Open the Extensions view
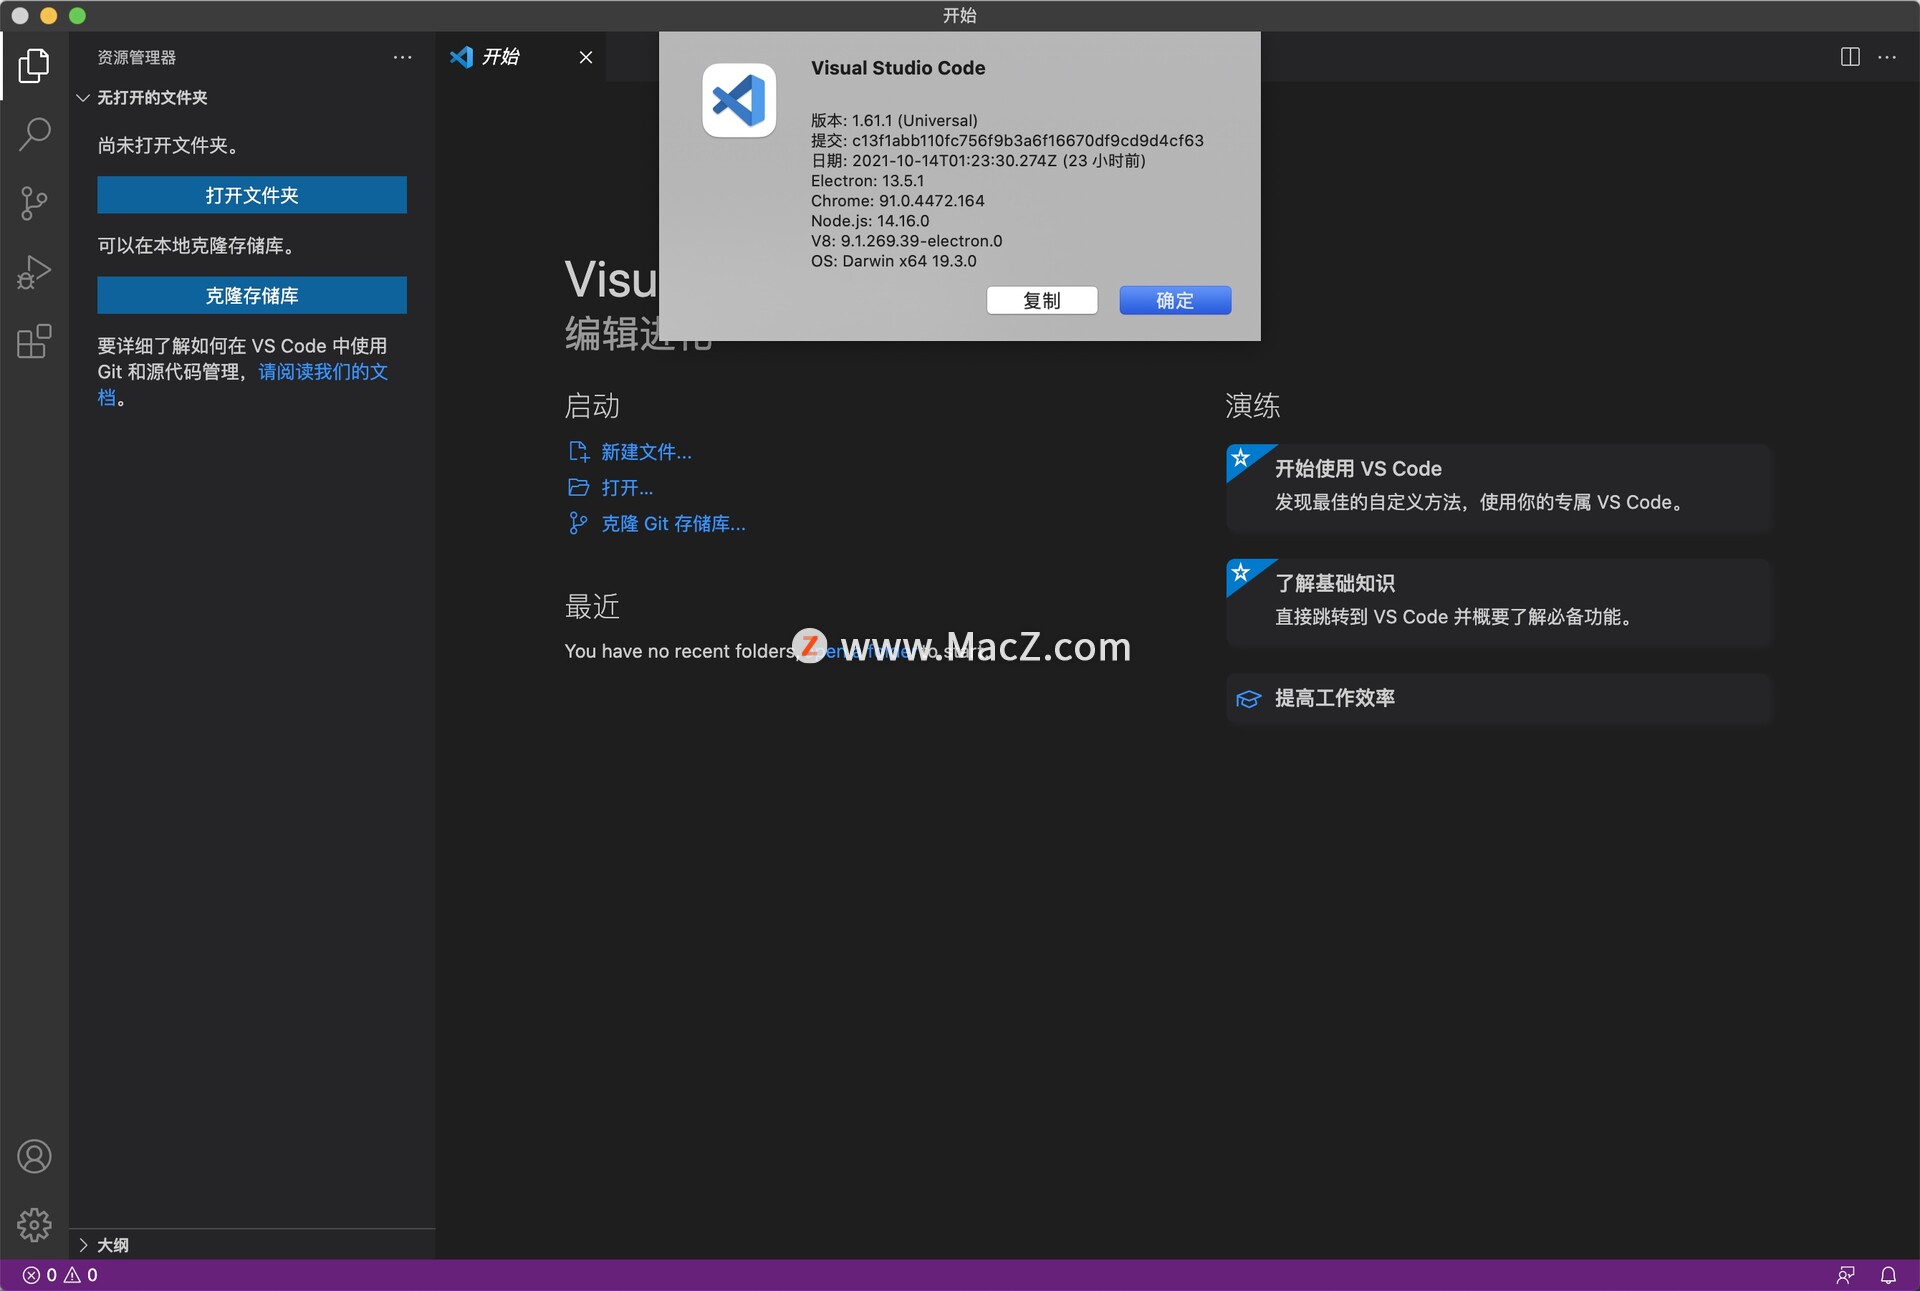1920x1291 pixels. pyautogui.click(x=34, y=341)
